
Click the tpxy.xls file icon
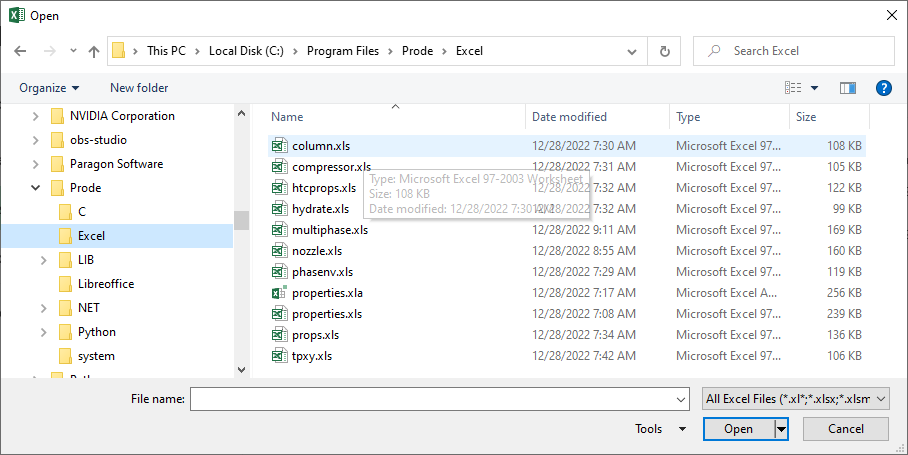point(279,355)
